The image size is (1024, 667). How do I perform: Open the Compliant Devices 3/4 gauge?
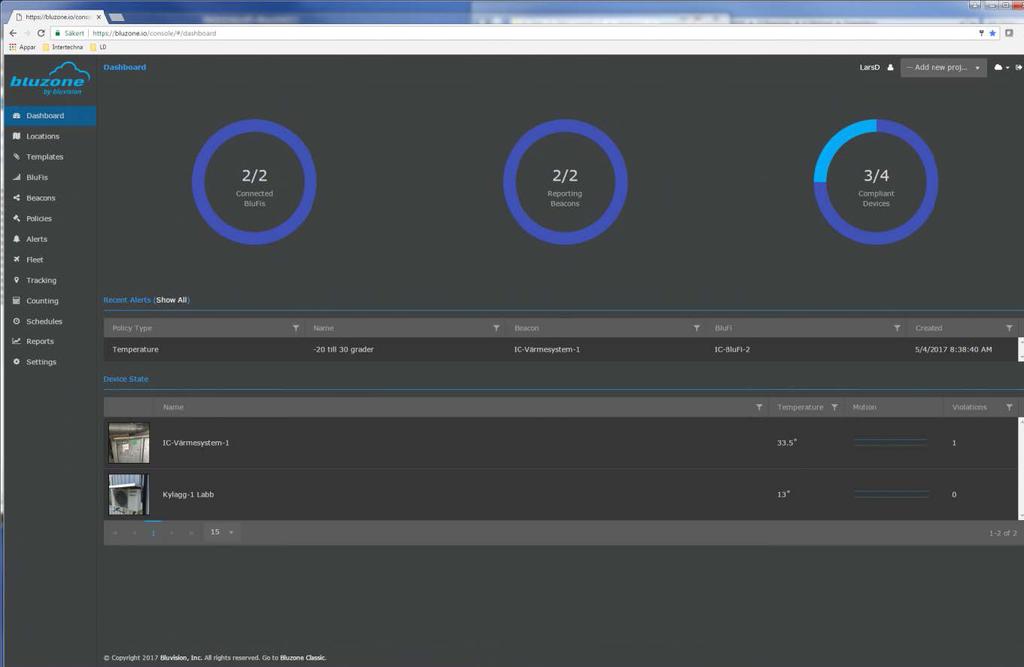pos(876,182)
